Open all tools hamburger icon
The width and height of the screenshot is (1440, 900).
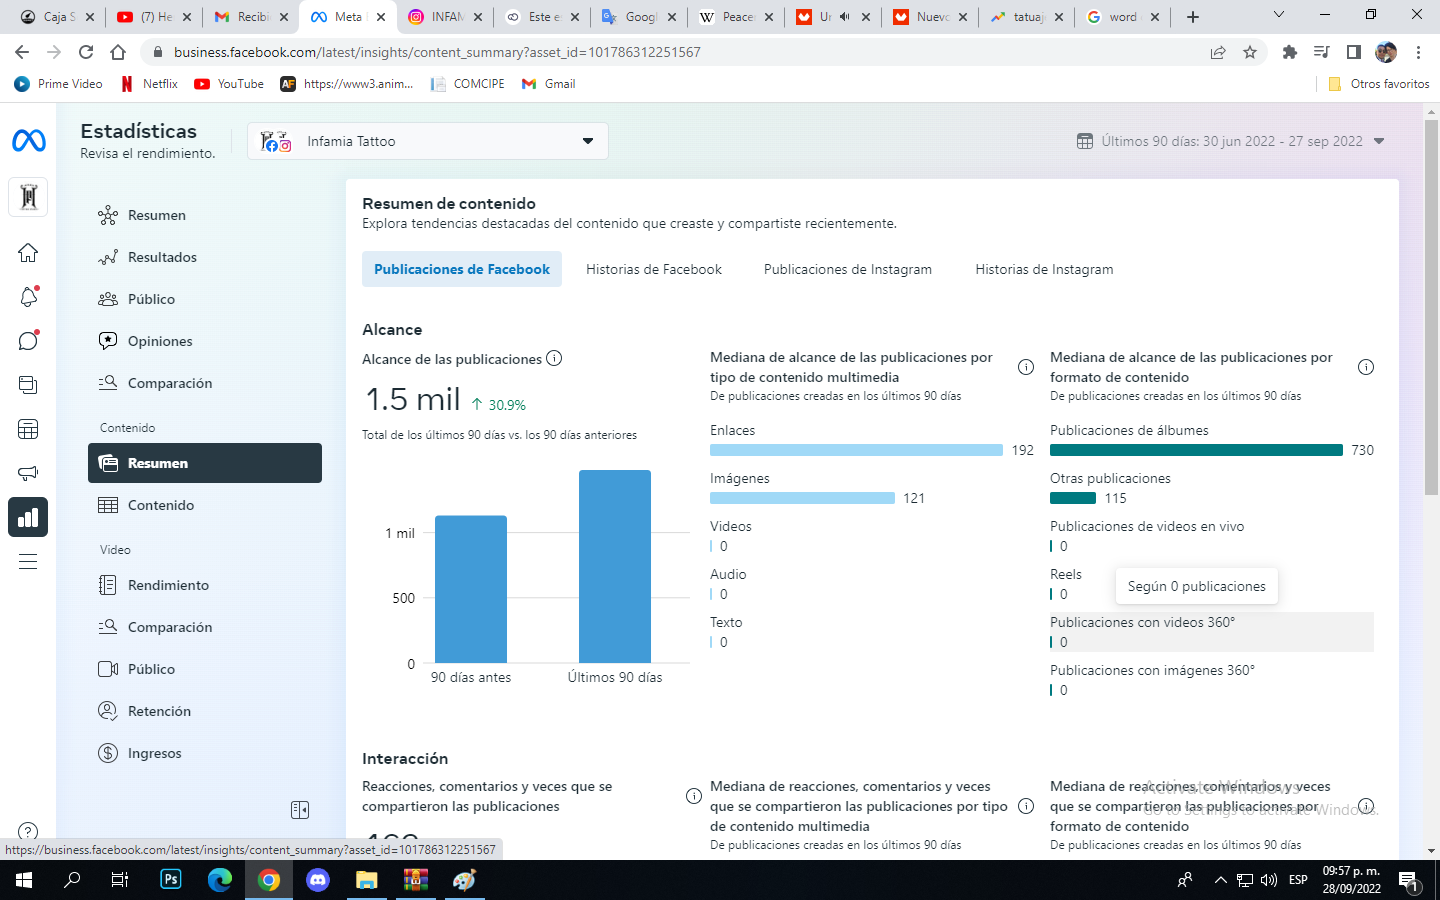tap(28, 561)
